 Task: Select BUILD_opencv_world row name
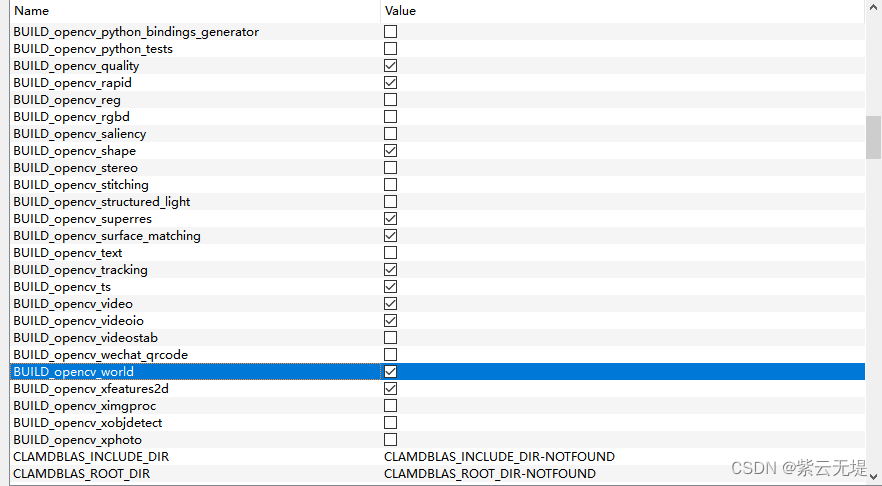(x=74, y=372)
